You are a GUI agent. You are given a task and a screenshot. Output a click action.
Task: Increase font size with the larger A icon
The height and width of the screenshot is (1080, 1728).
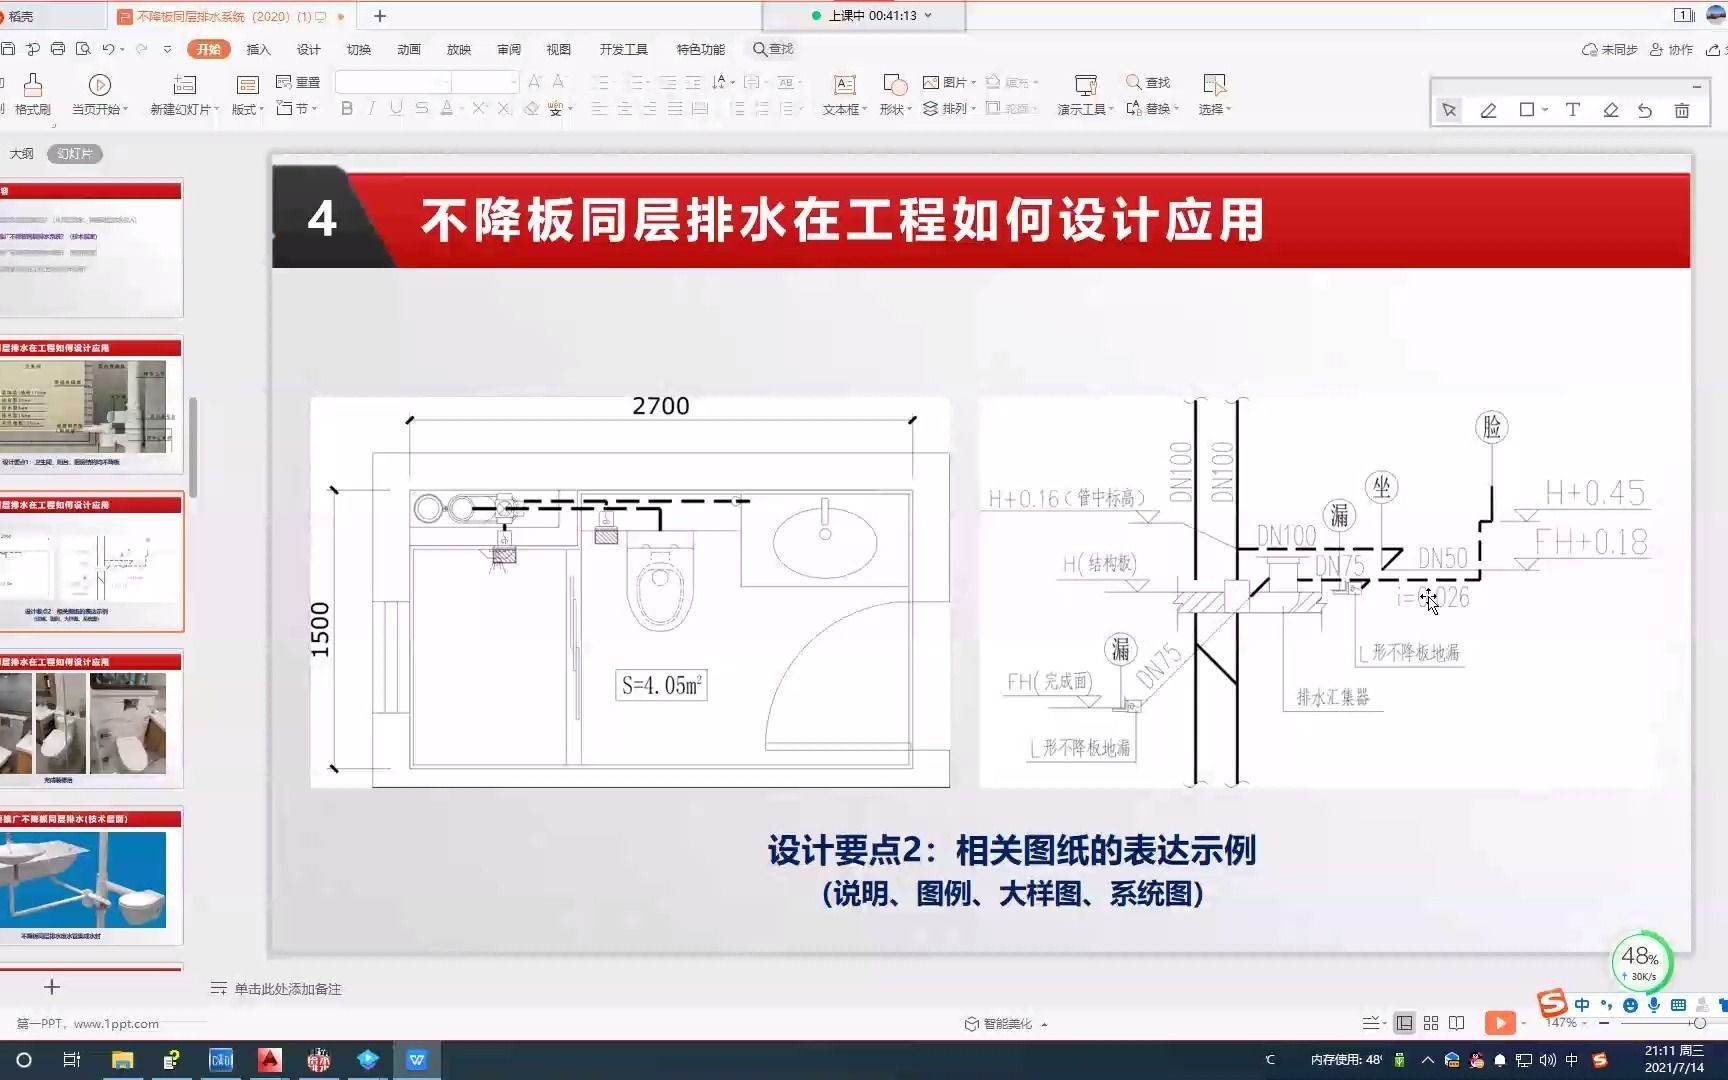pos(535,82)
